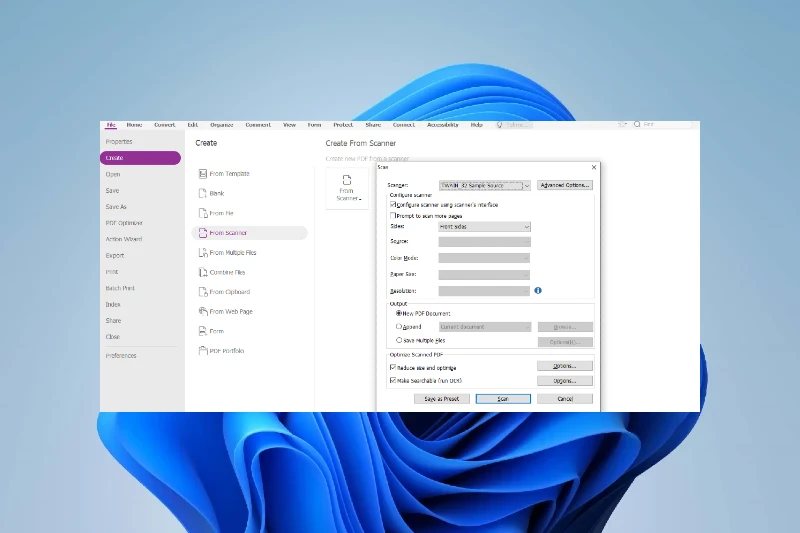
Task: Select the New PDF Document radio button
Action: (x=399, y=313)
